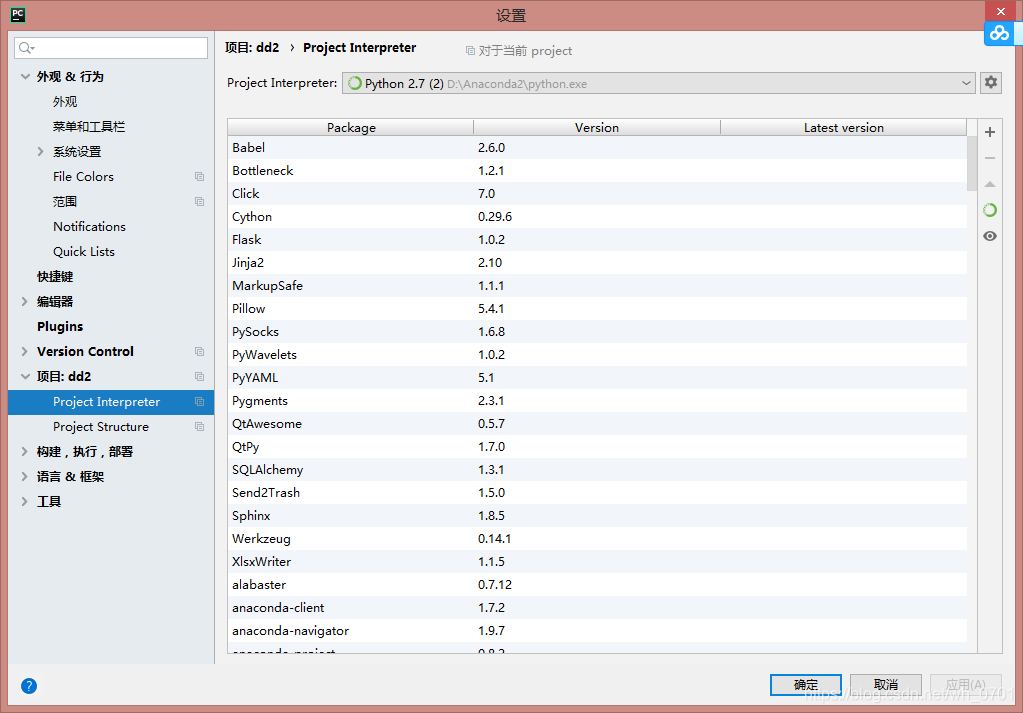Click the search magnifier icon
This screenshot has height=713, width=1023.
pyautogui.click(x=26, y=48)
